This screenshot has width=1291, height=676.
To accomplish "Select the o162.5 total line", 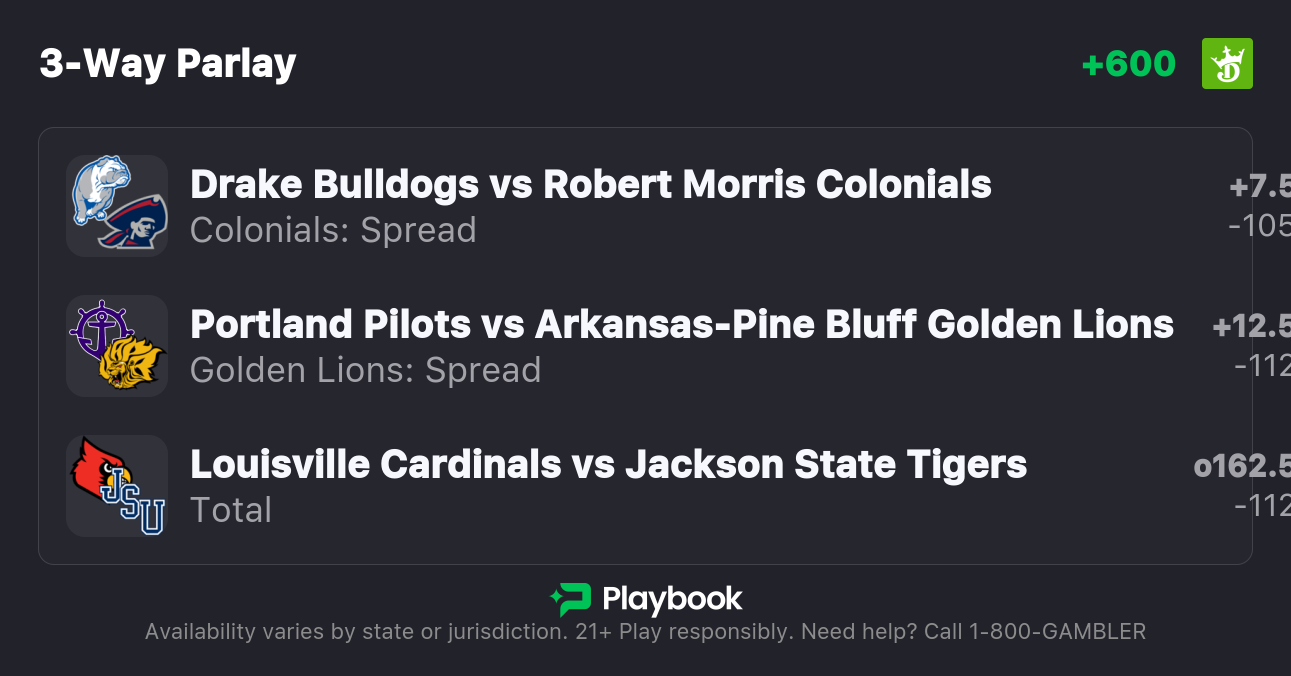I will click(1242, 467).
